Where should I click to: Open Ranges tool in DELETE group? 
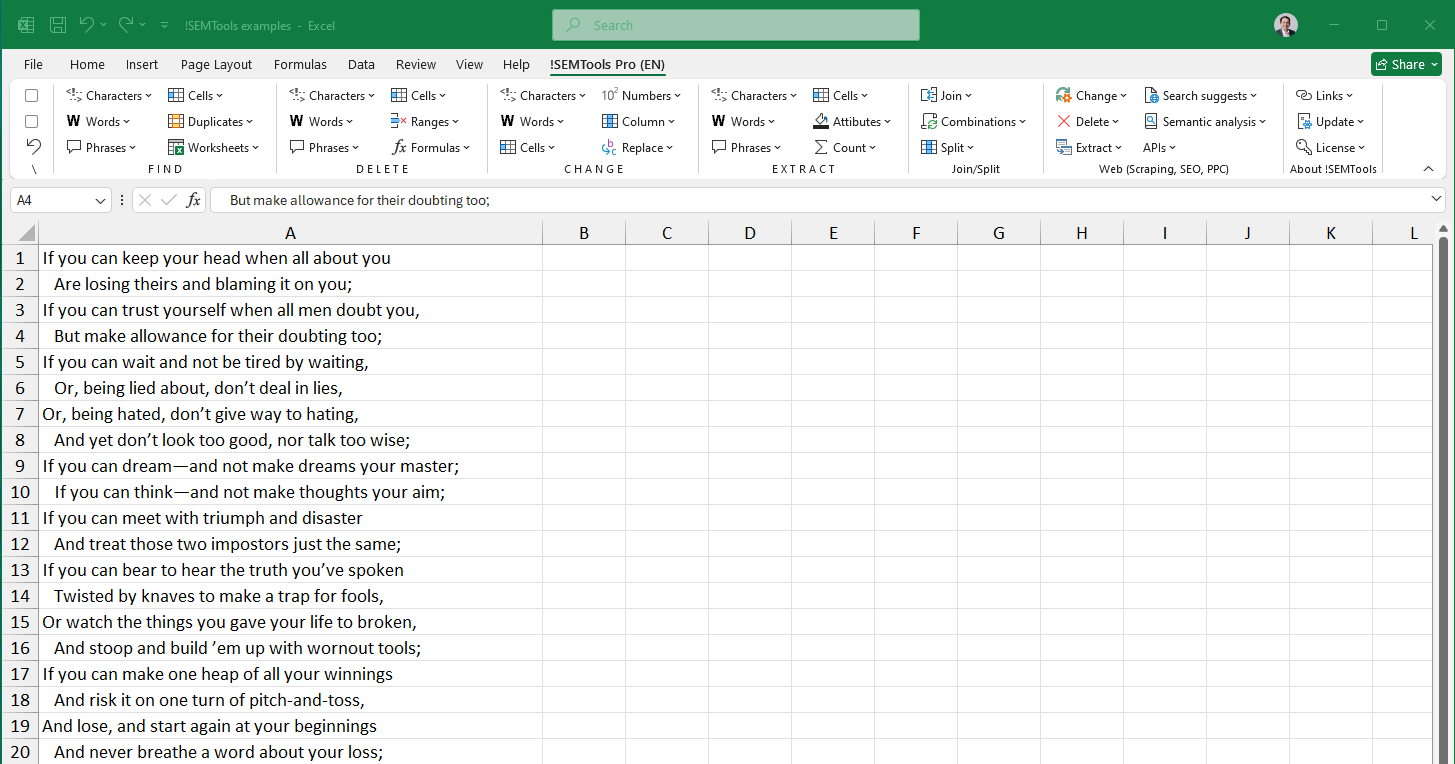pos(427,120)
